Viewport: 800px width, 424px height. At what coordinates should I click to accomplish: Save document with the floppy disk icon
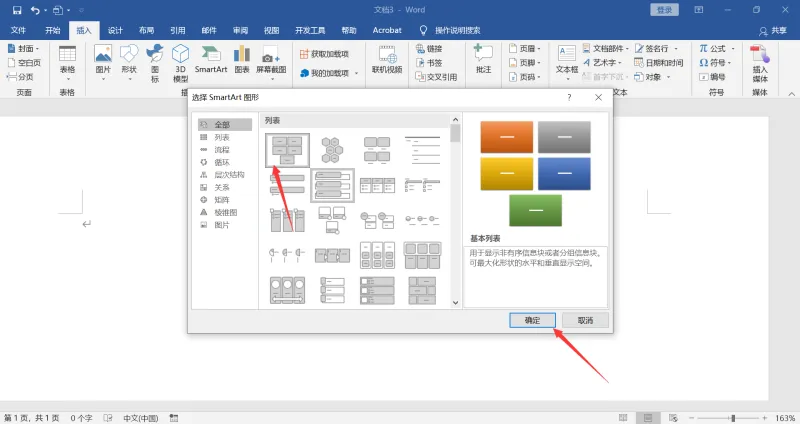click(17, 10)
